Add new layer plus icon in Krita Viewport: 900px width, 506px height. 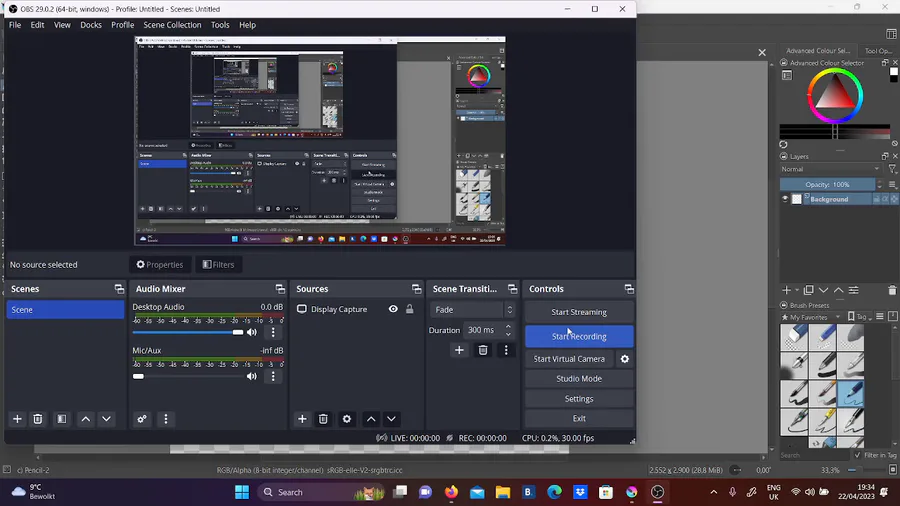pyautogui.click(x=786, y=290)
